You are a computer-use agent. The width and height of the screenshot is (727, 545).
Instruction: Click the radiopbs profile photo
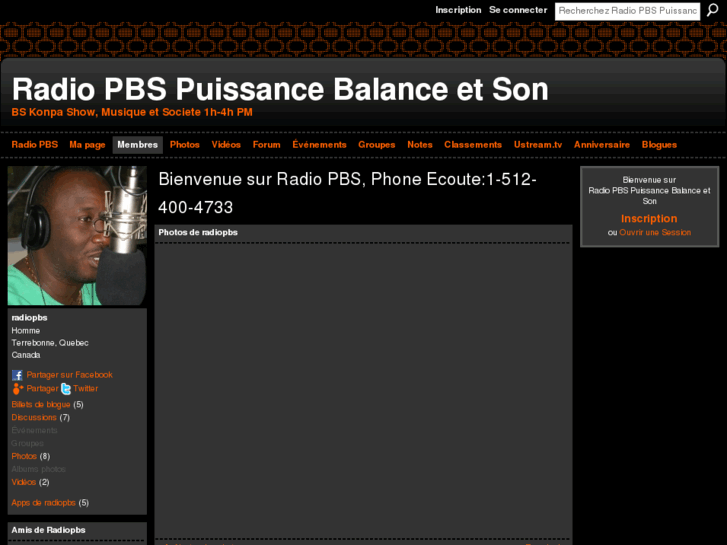tap(77, 236)
